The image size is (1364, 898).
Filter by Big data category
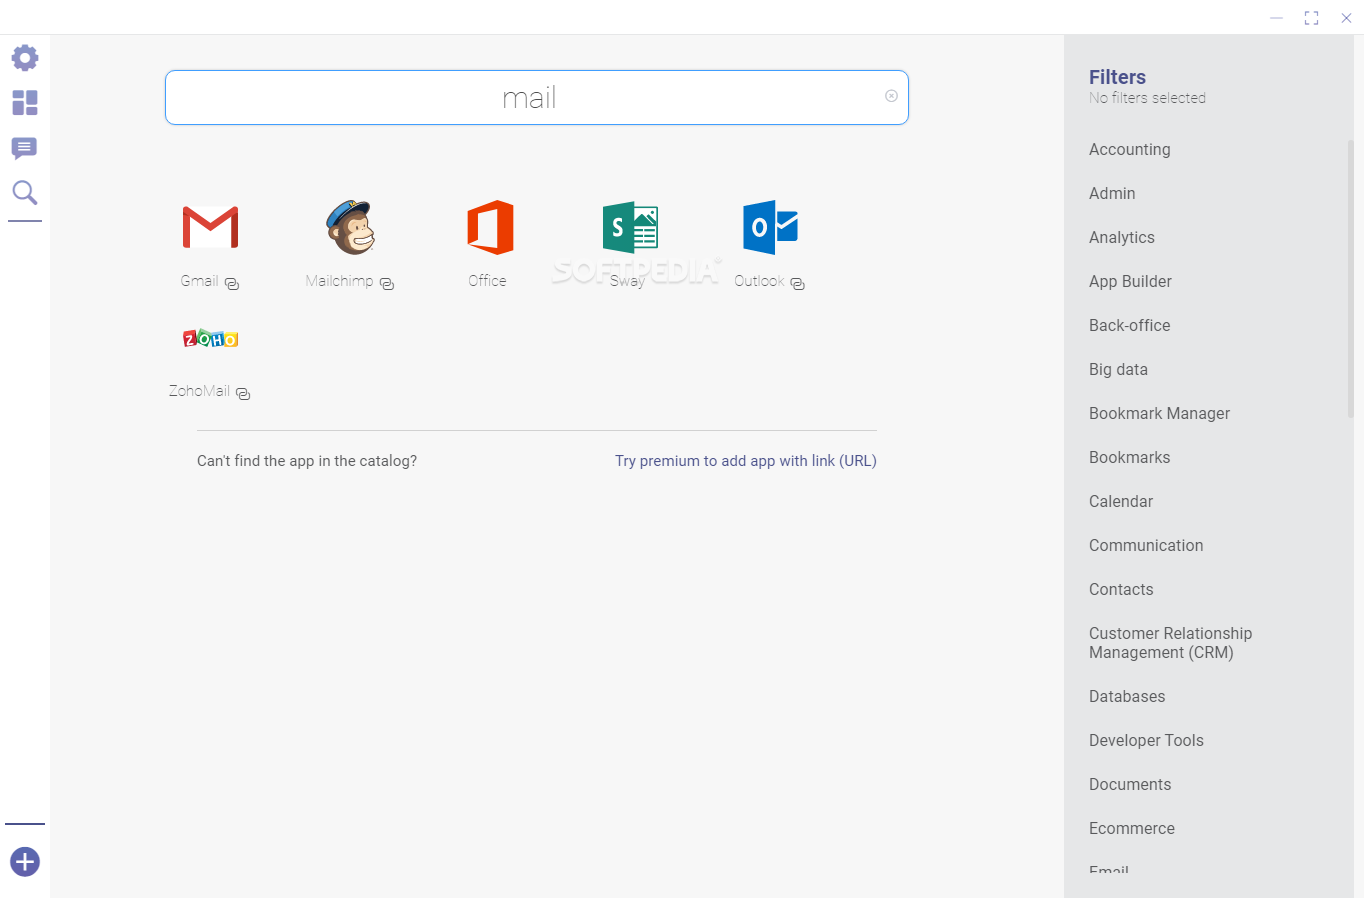tap(1118, 369)
